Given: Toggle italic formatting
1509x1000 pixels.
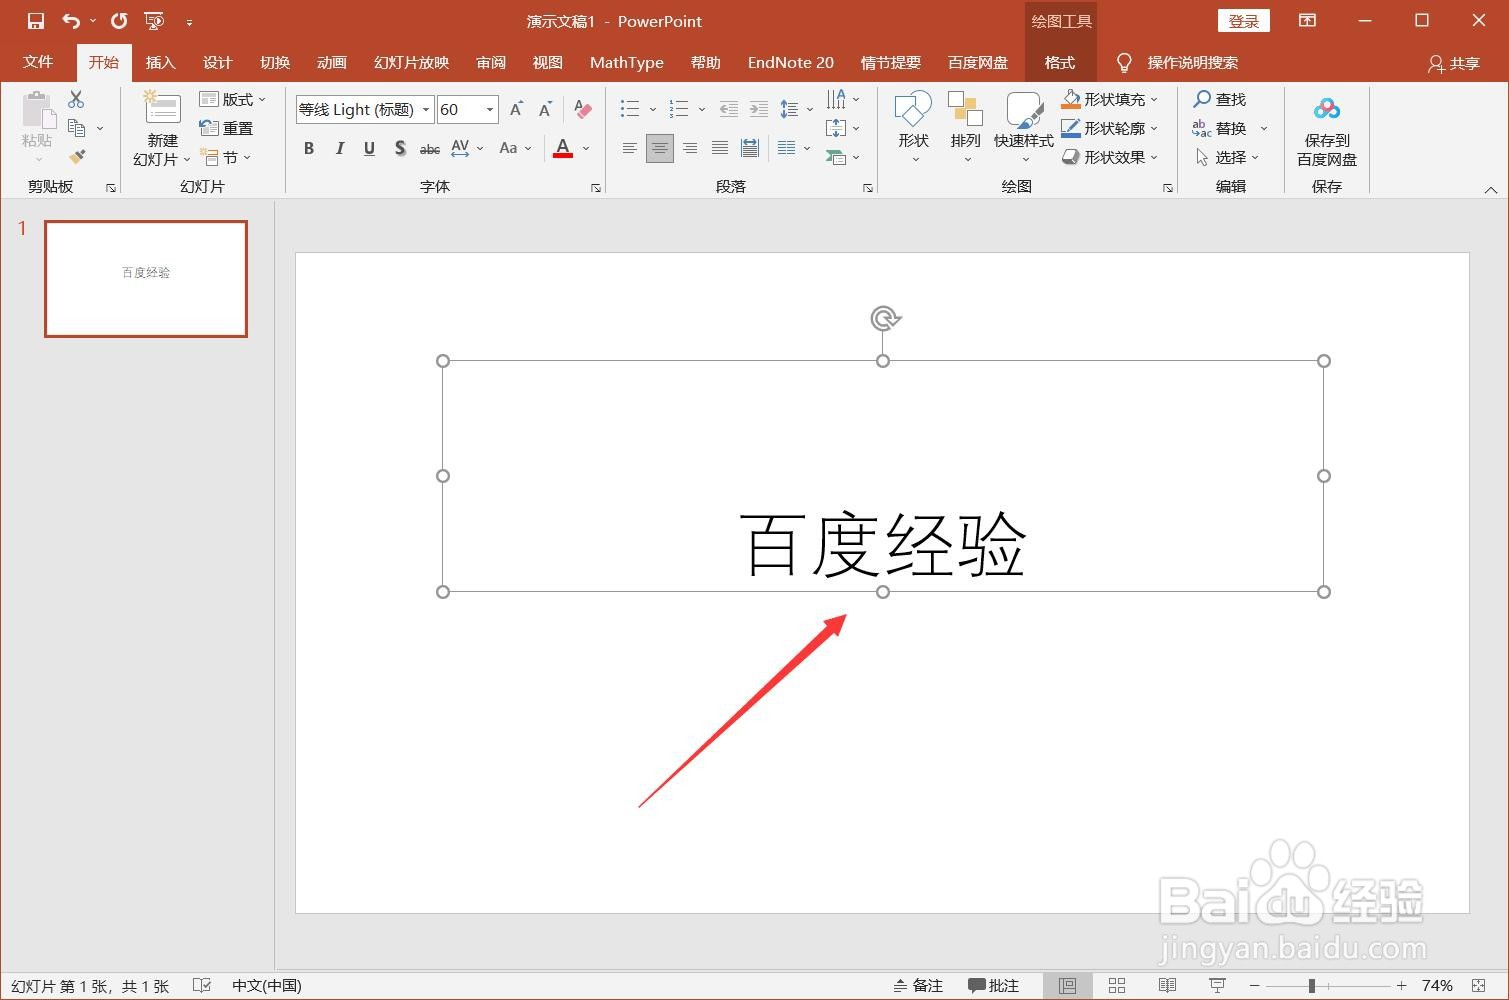Looking at the screenshot, I should coord(339,148).
